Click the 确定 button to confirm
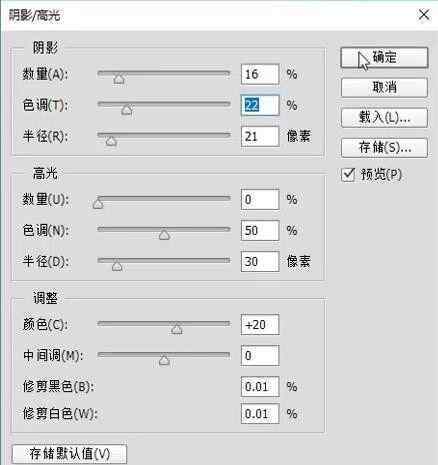This screenshot has height=465, width=438. (384, 58)
